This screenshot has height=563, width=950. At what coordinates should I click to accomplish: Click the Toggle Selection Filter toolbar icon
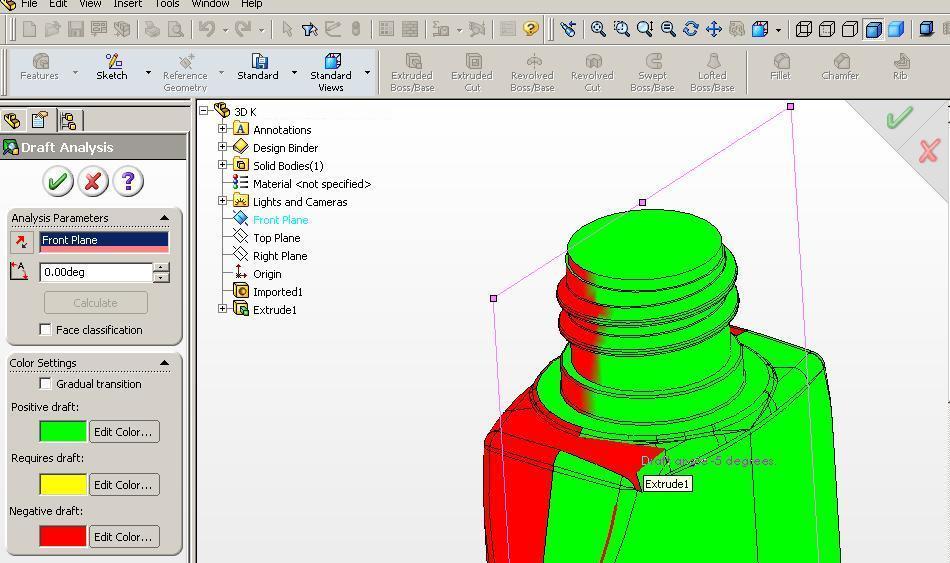tap(310, 28)
